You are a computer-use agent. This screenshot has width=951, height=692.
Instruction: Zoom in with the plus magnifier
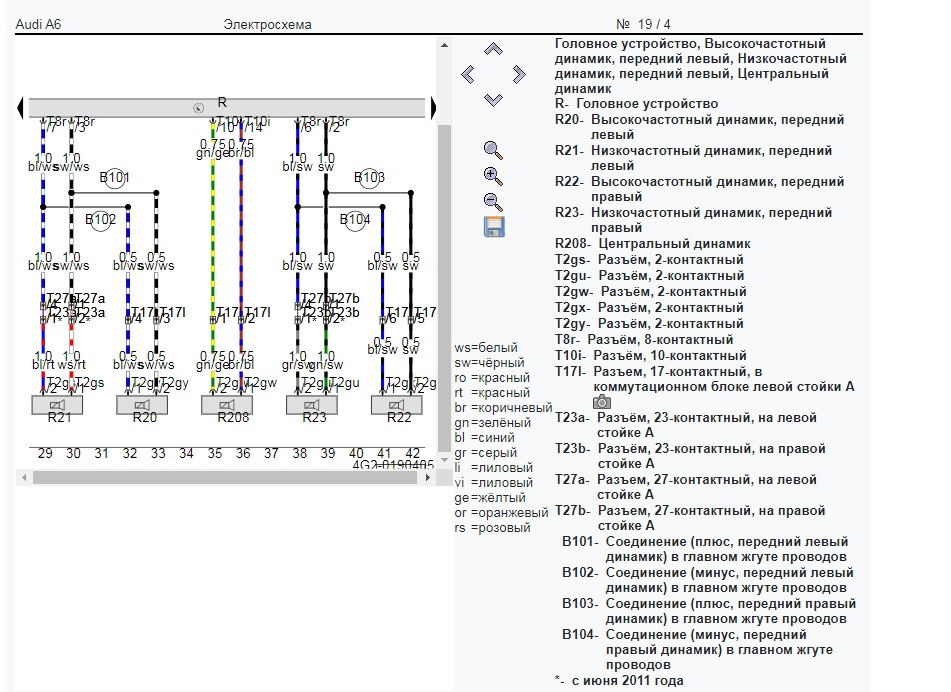click(x=493, y=176)
